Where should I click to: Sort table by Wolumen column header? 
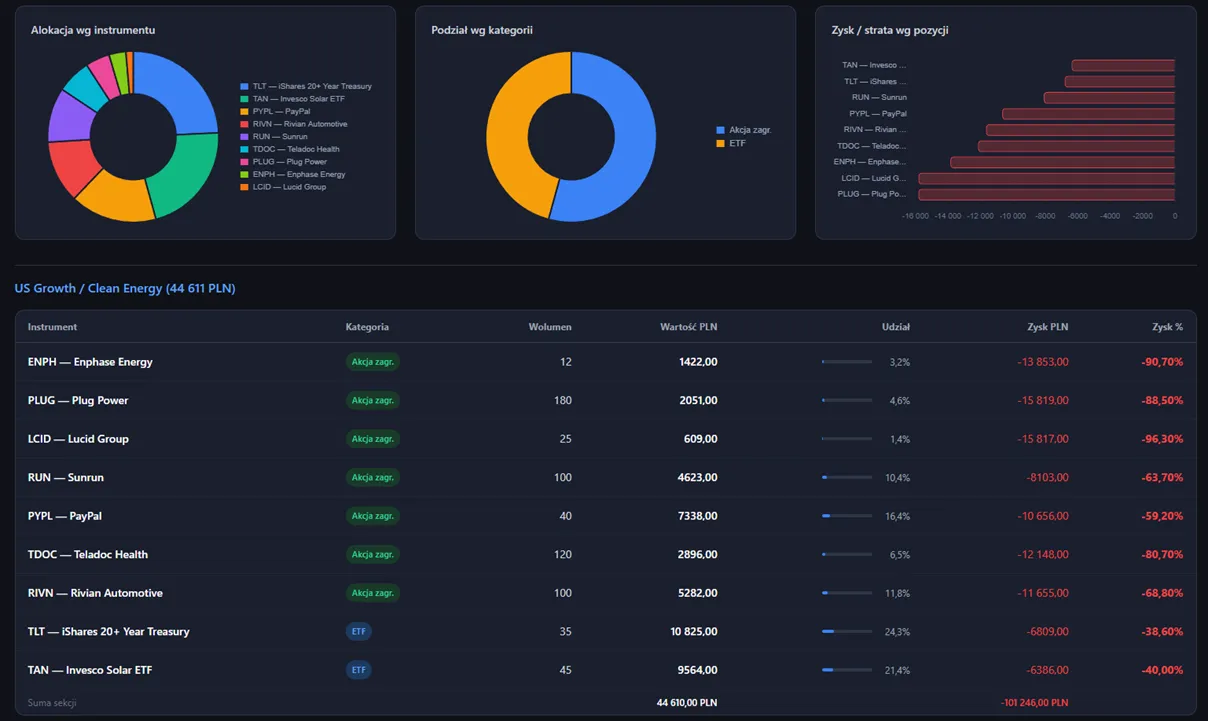(550, 327)
